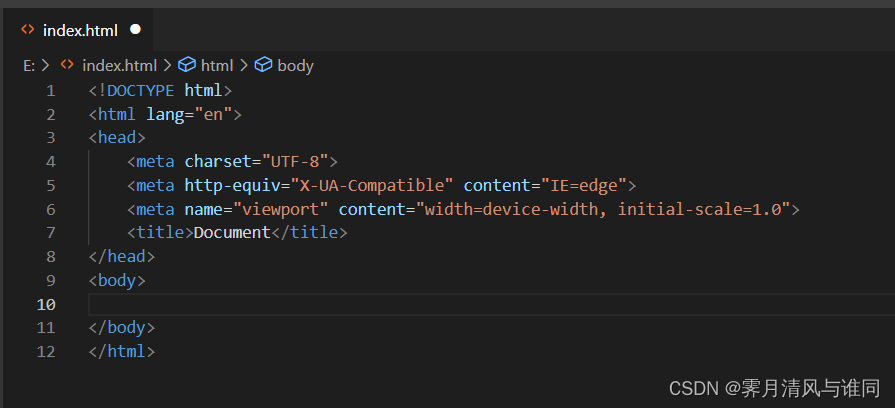Click the file icon beside index.html in the breadcrumb
The width and height of the screenshot is (895, 408).
[67, 65]
